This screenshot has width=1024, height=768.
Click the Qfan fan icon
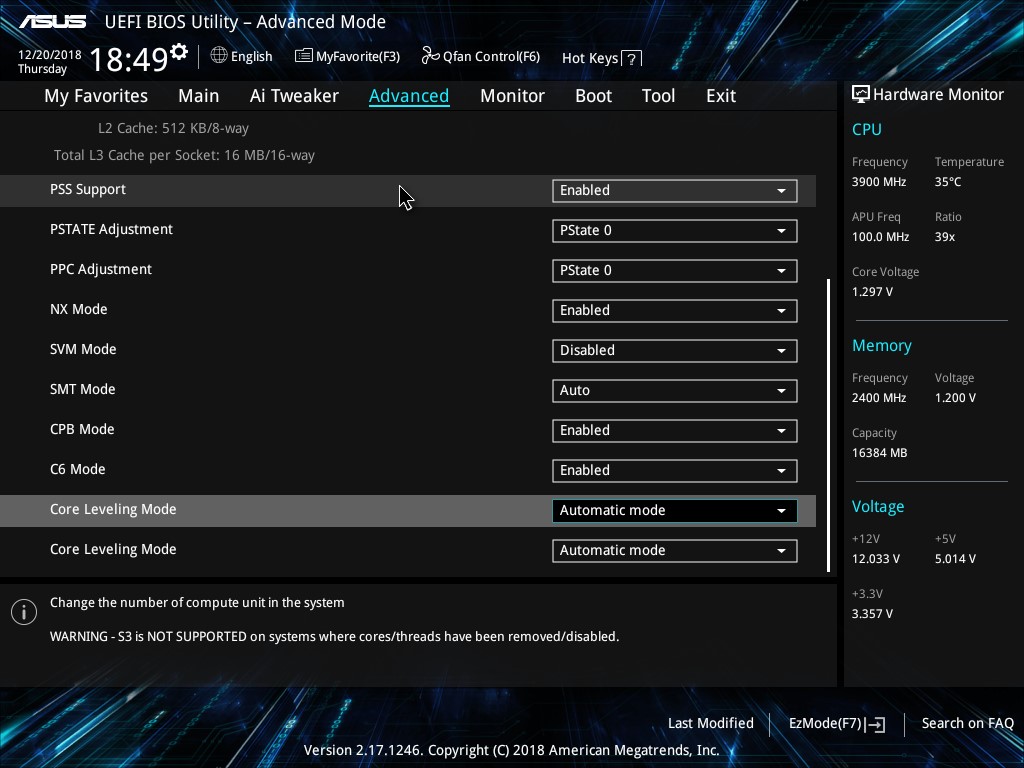pyautogui.click(x=430, y=56)
